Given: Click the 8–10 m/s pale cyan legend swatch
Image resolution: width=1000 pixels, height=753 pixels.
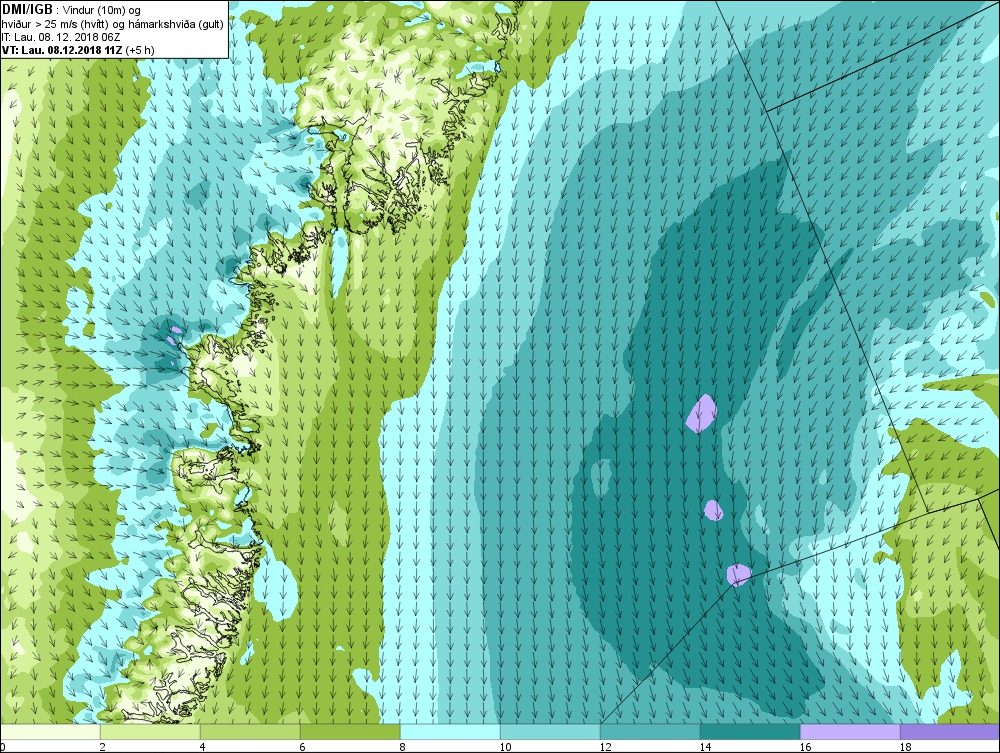Looking at the screenshot, I should 450,732.
